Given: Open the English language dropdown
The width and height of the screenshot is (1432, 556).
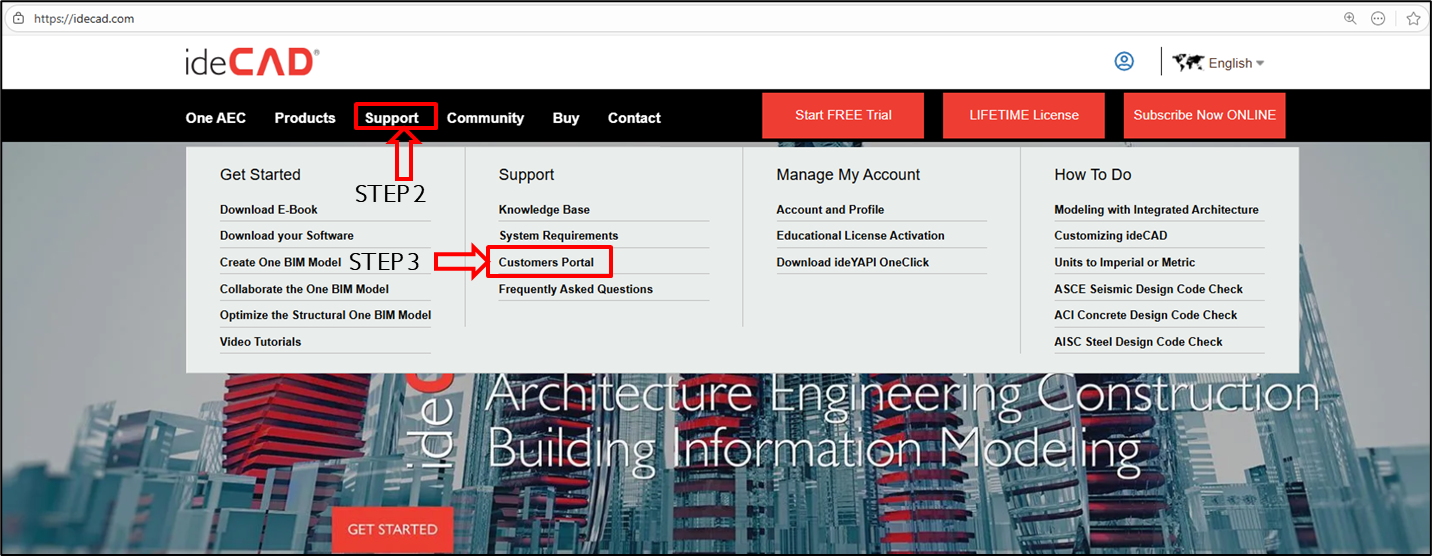Looking at the screenshot, I should 1236,63.
